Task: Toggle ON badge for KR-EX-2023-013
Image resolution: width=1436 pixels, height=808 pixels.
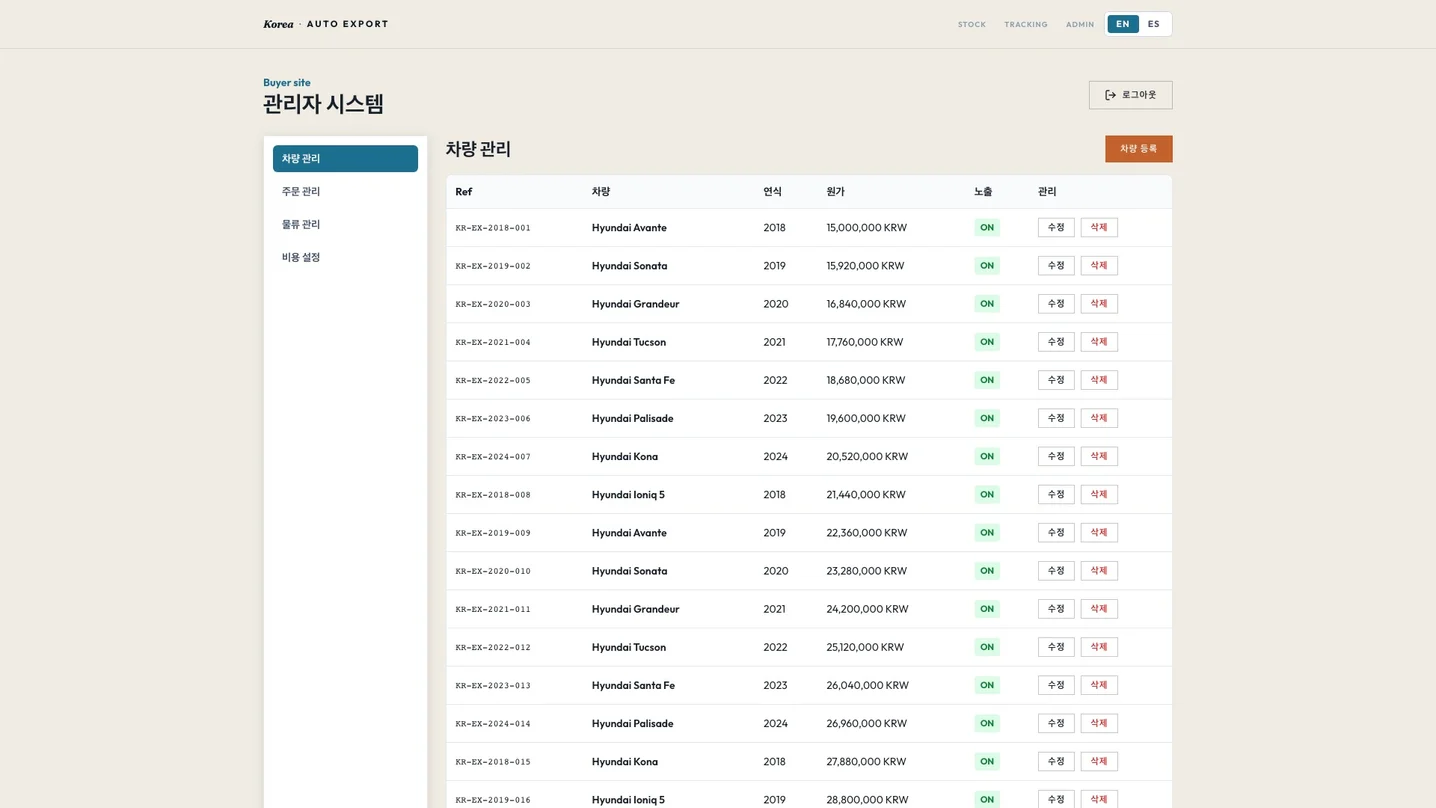Action: point(987,685)
